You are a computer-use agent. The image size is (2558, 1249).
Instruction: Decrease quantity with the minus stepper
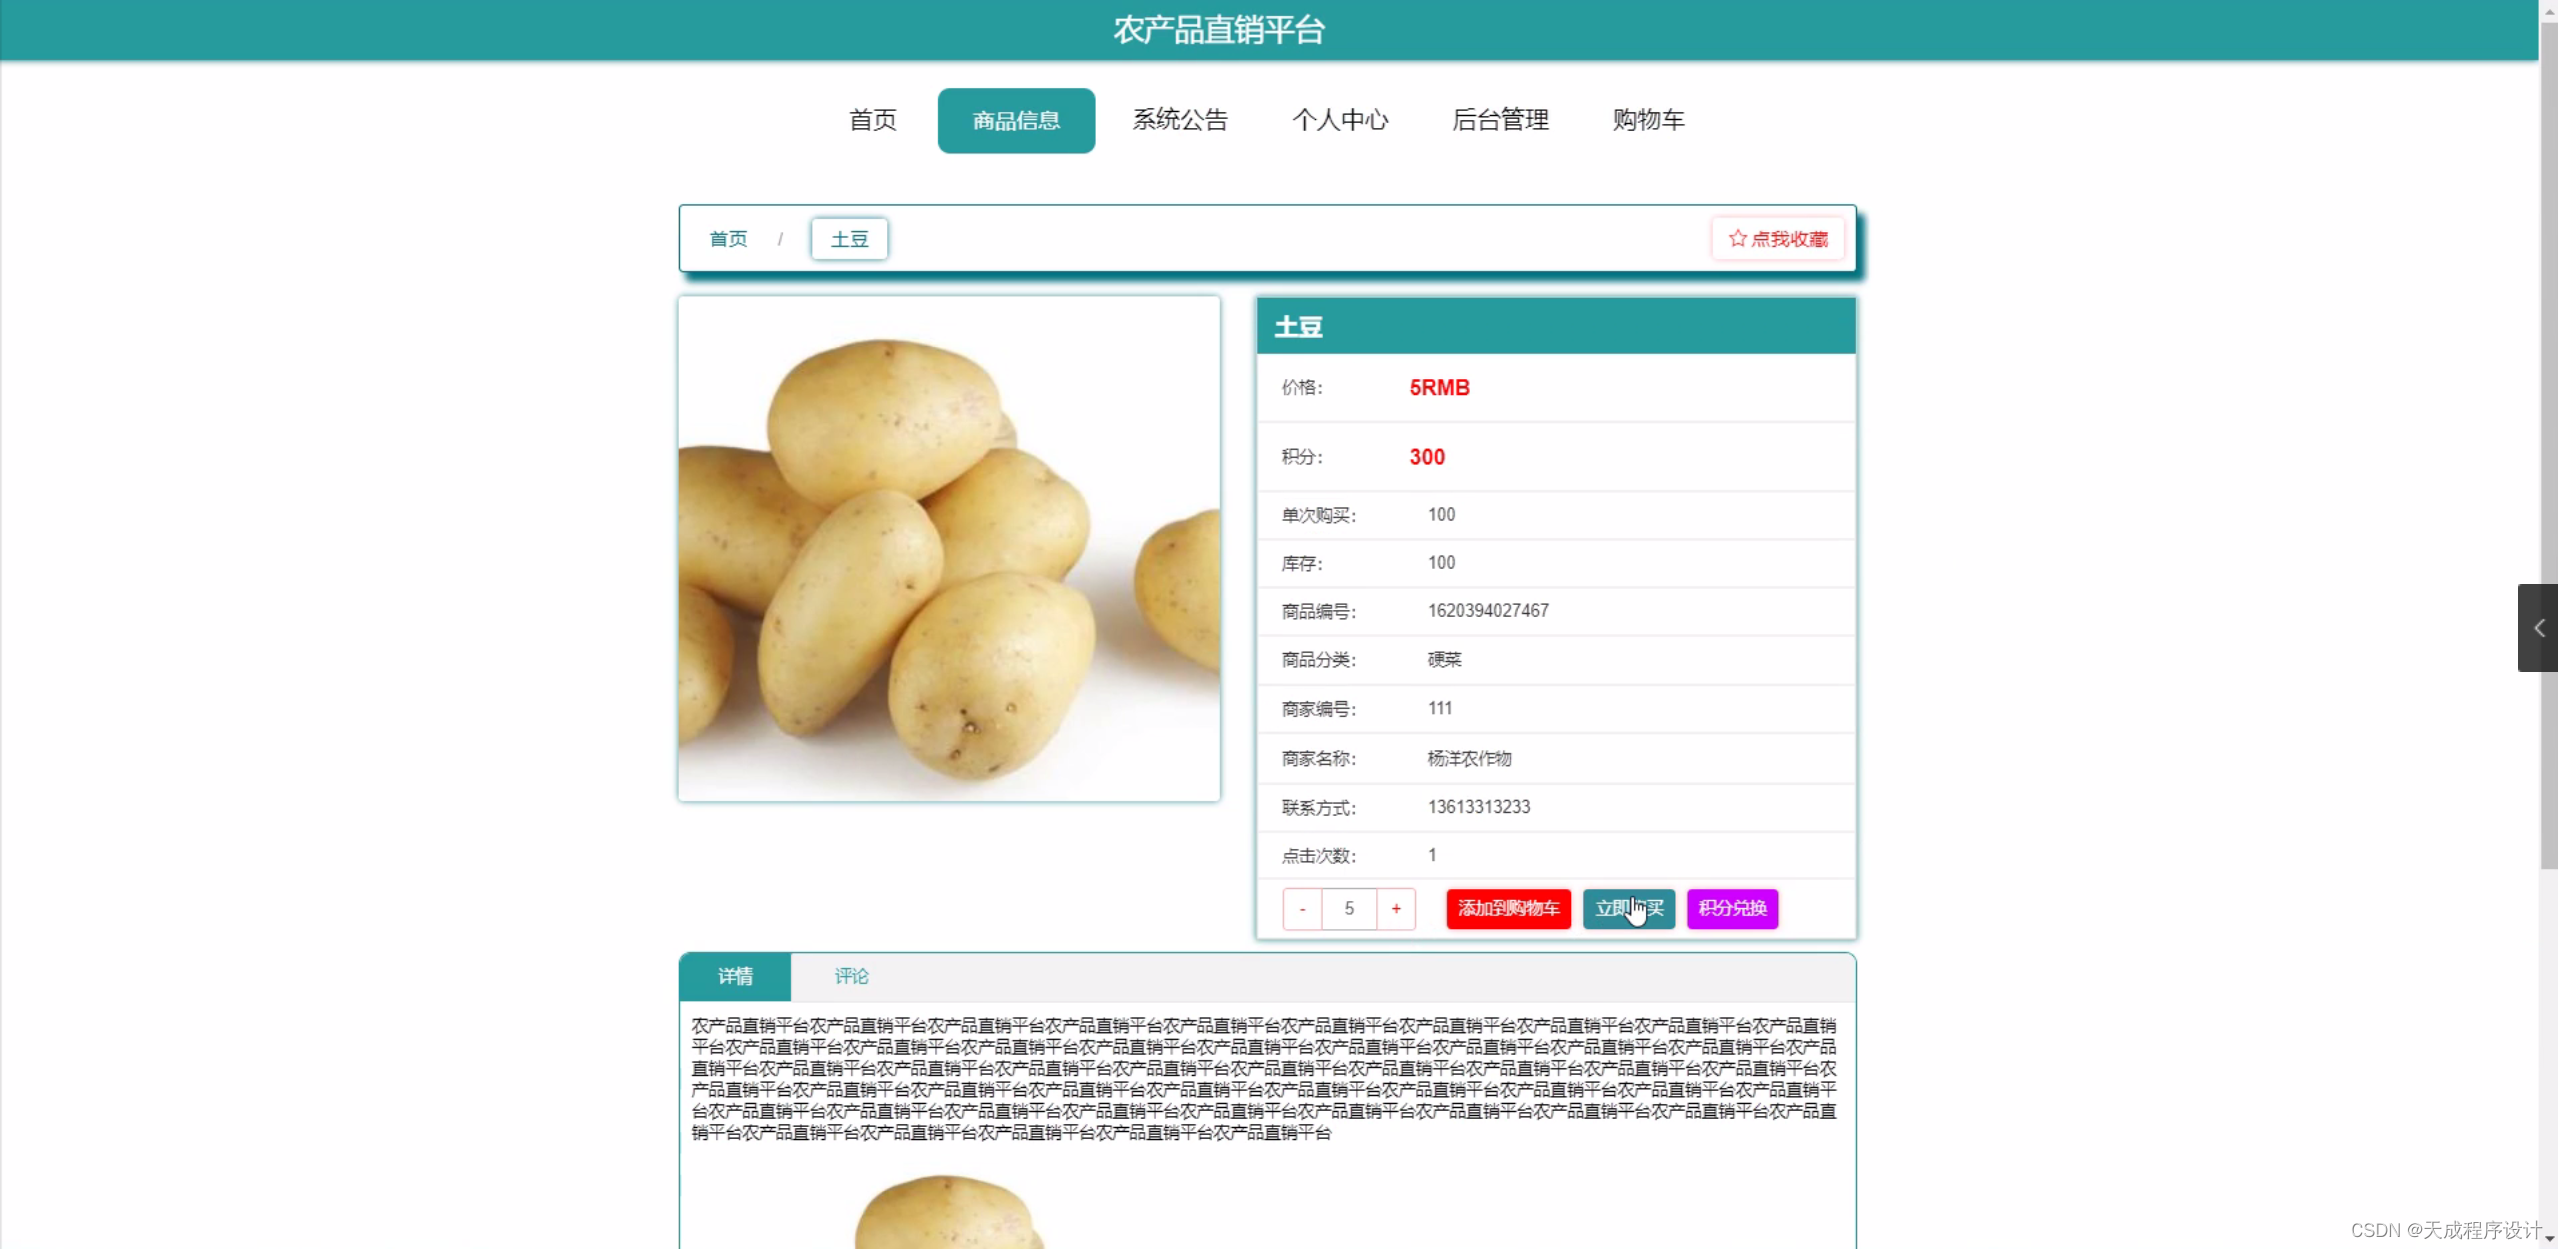point(1302,908)
